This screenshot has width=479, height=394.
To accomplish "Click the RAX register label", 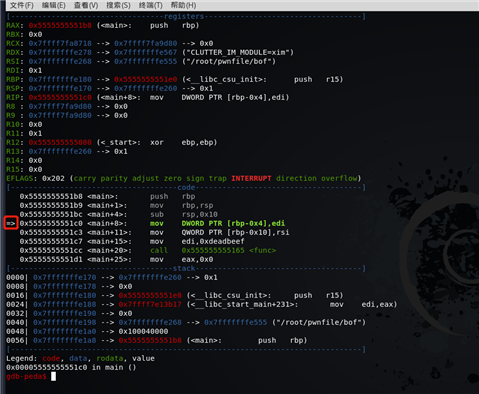I will pyautogui.click(x=13, y=26).
